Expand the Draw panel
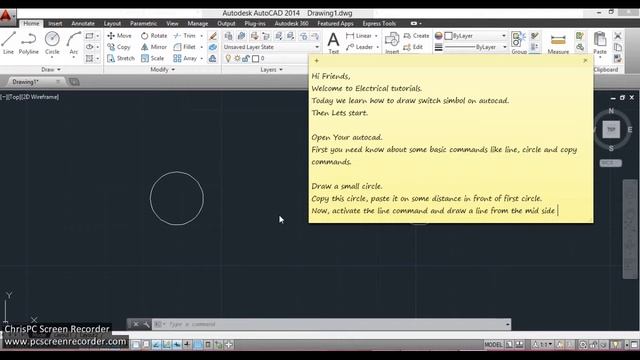Screen dimensions: 640x360 pyautogui.click(x=51, y=70)
